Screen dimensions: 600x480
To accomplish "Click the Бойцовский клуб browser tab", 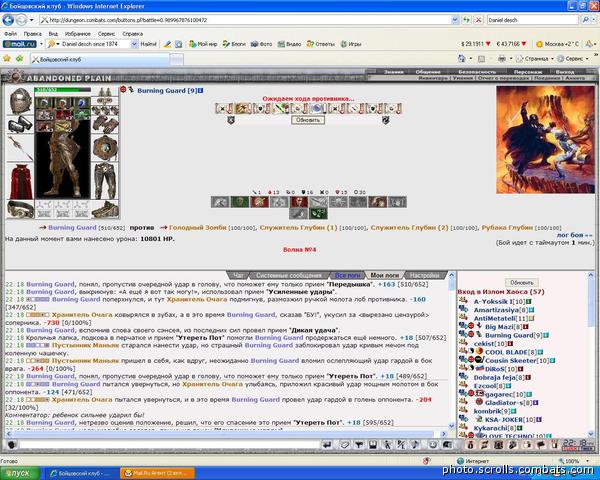I will click(100, 59).
